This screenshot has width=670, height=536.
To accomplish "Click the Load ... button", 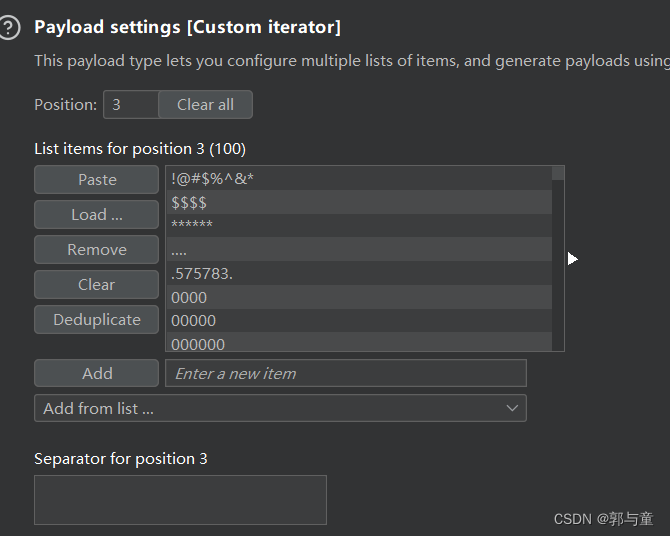I will [97, 215].
